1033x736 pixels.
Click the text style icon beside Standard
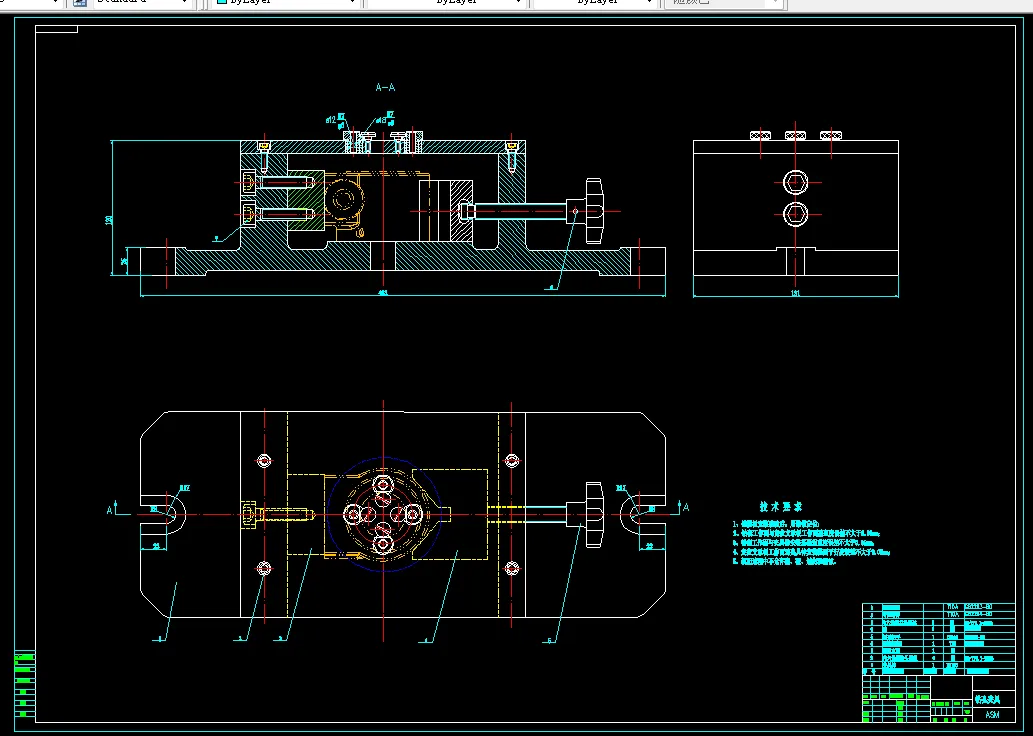click(81, 3)
